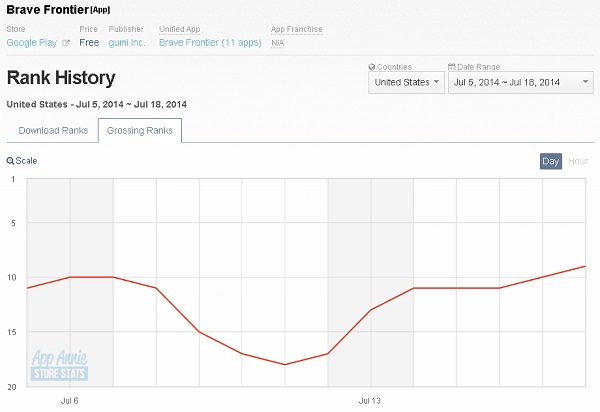
Task: Click the date range dropdown arrow
Action: click(x=585, y=82)
